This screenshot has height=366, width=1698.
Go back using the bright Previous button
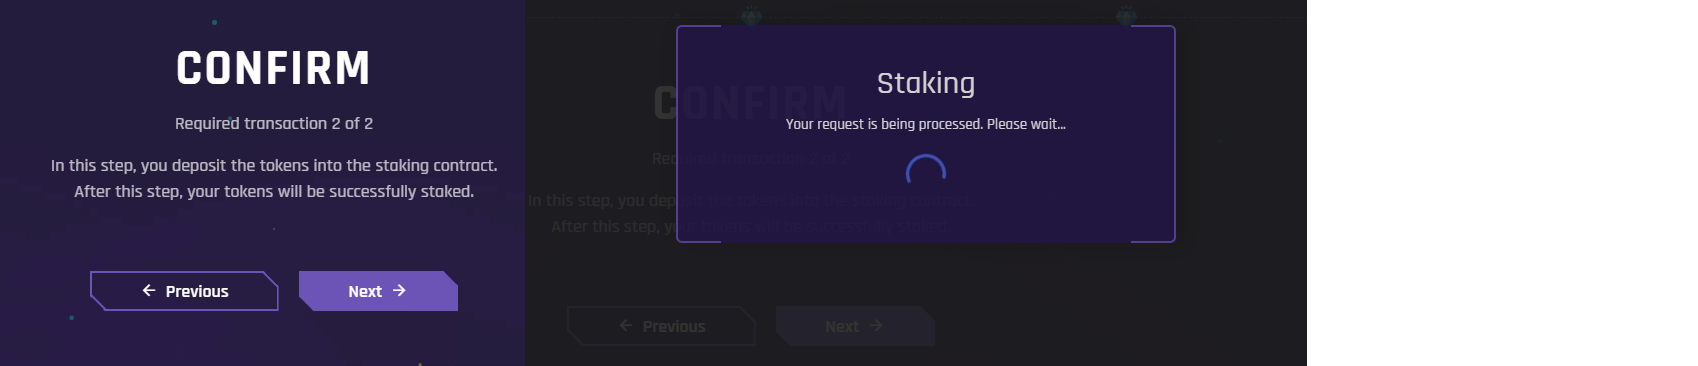click(x=184, y=291)
